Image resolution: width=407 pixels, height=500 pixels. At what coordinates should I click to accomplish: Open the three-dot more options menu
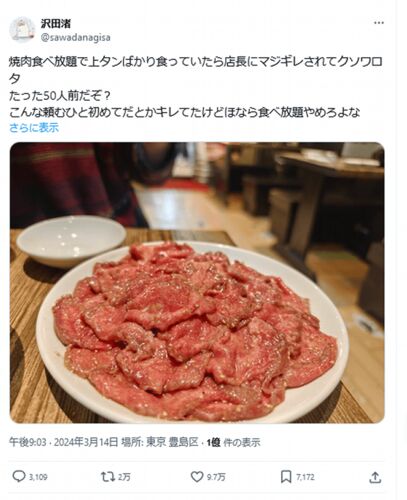(379, 23)
